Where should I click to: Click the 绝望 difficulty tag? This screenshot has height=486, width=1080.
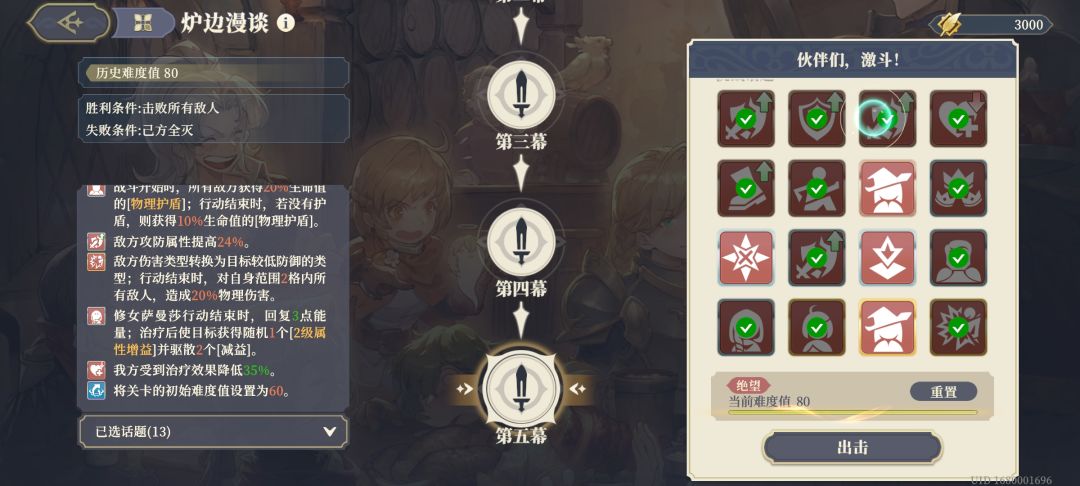pyautogui.click(x=748, y=386)
